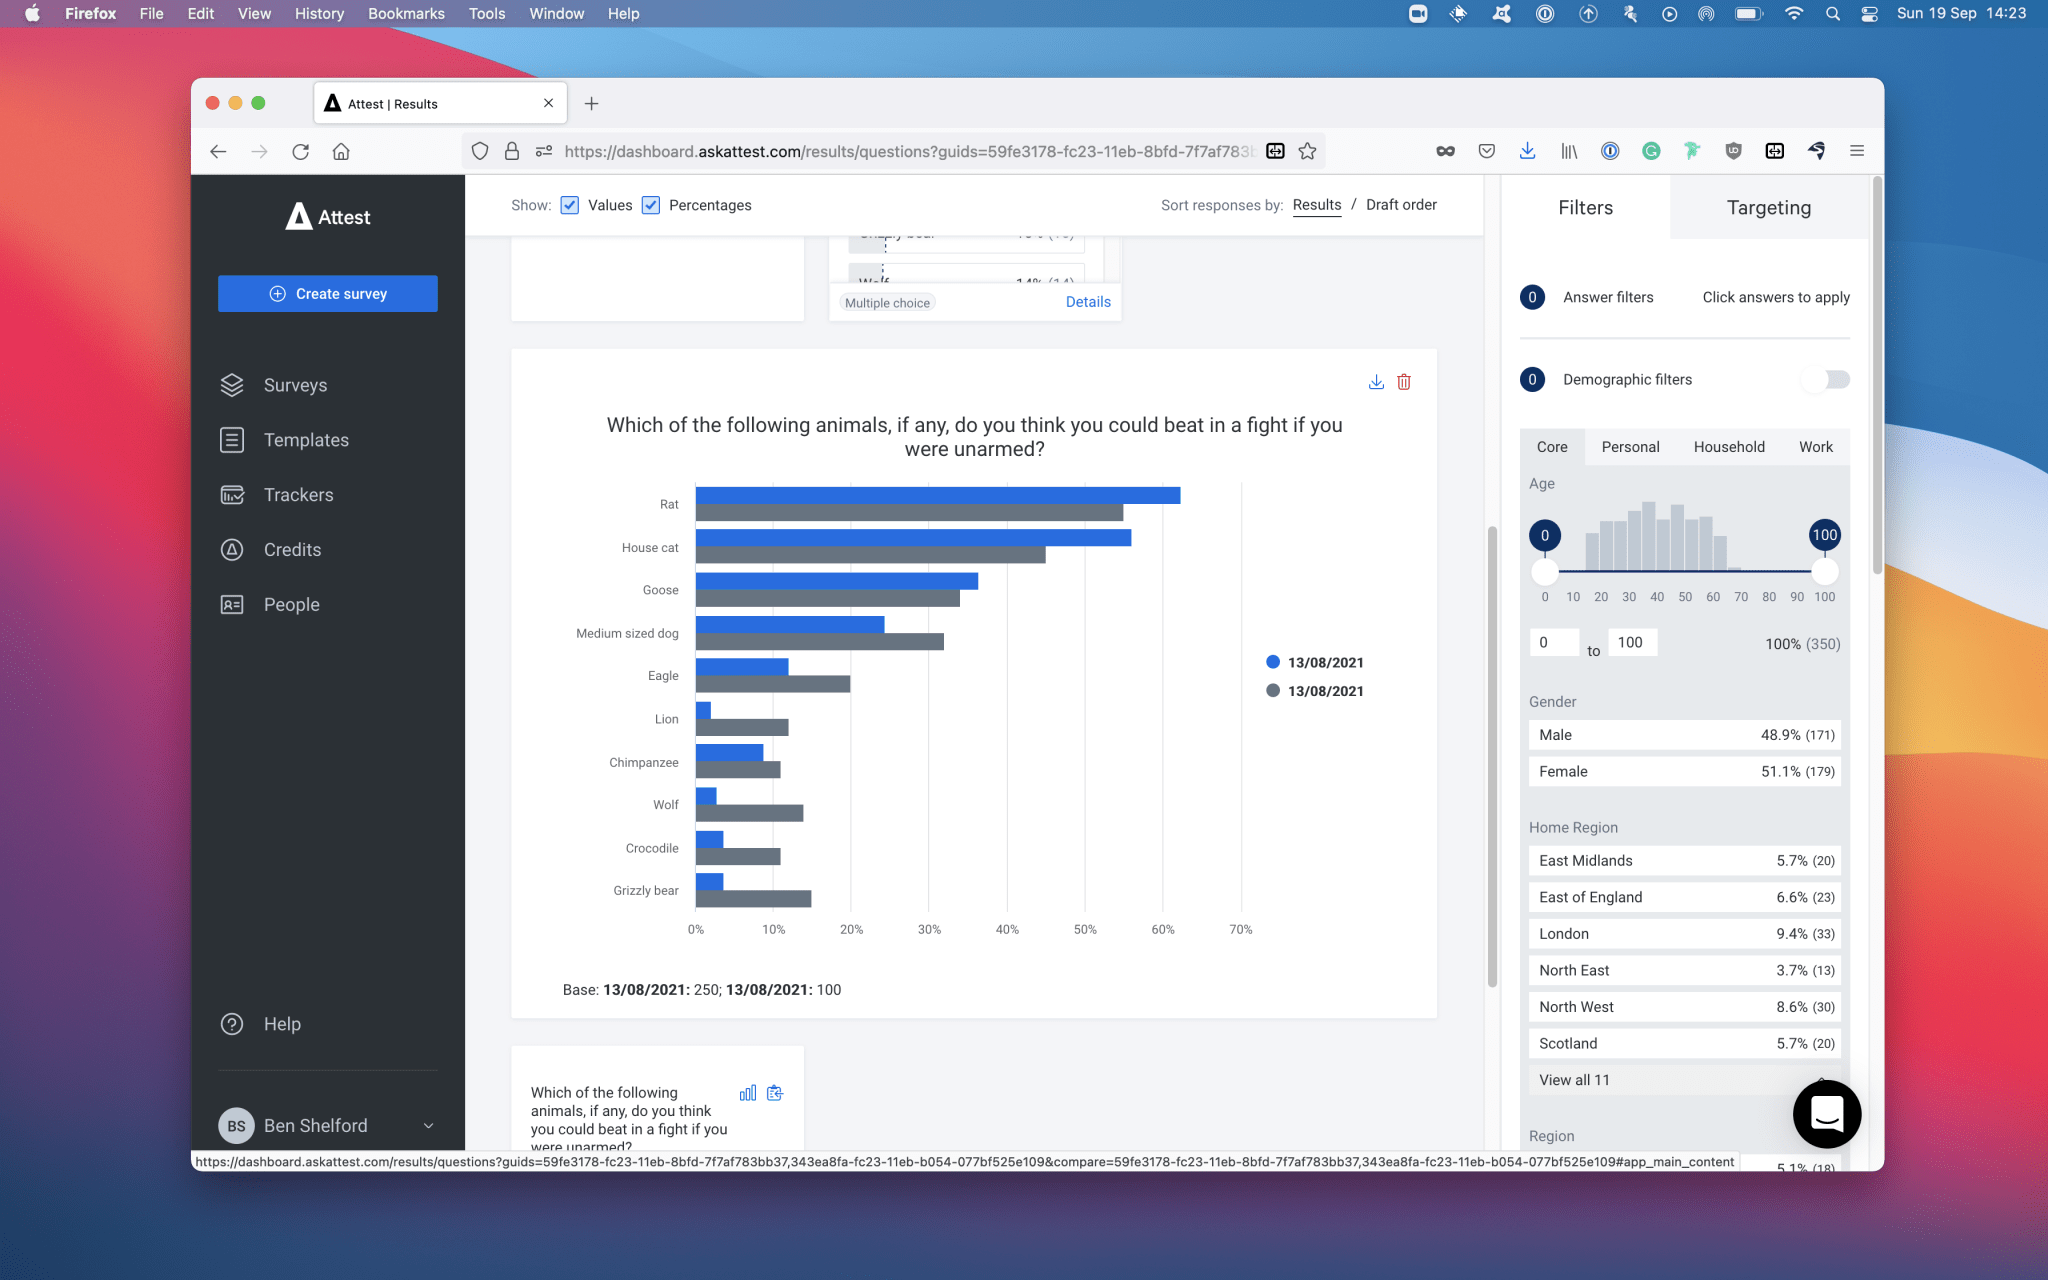Screen dimensions: 2048x1280
Task: Filter by Male gender row
Action: 1685,735
